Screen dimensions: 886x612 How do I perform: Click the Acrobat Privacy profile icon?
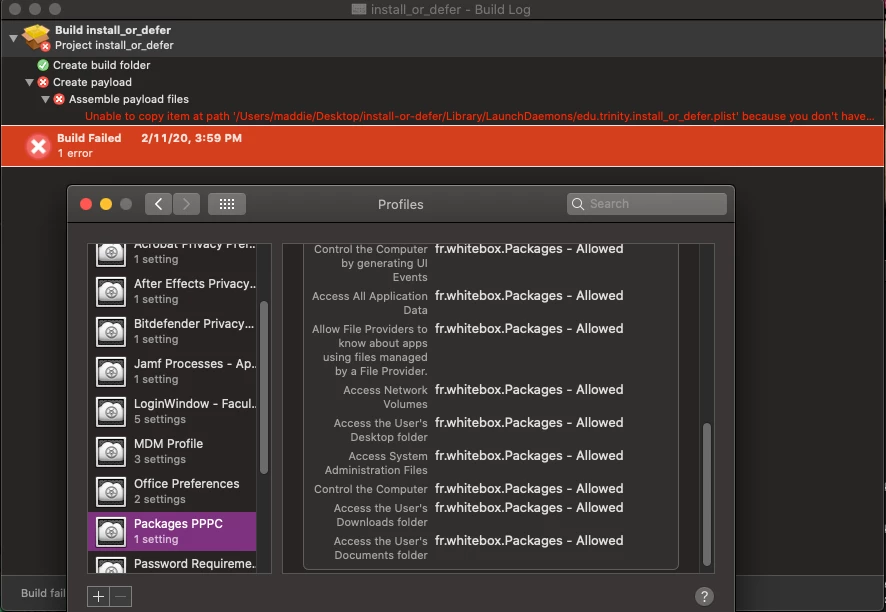point(111,255)
